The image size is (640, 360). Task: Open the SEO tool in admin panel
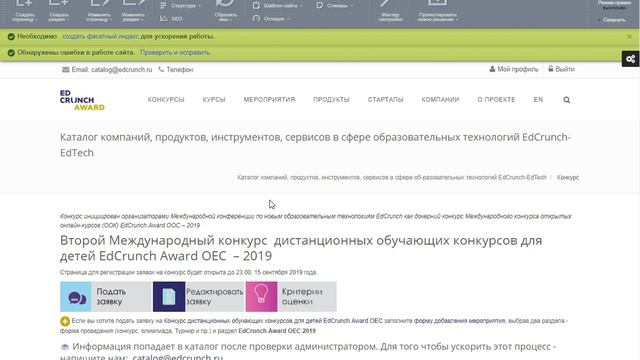pyautogui.click(x=171, y=18)
